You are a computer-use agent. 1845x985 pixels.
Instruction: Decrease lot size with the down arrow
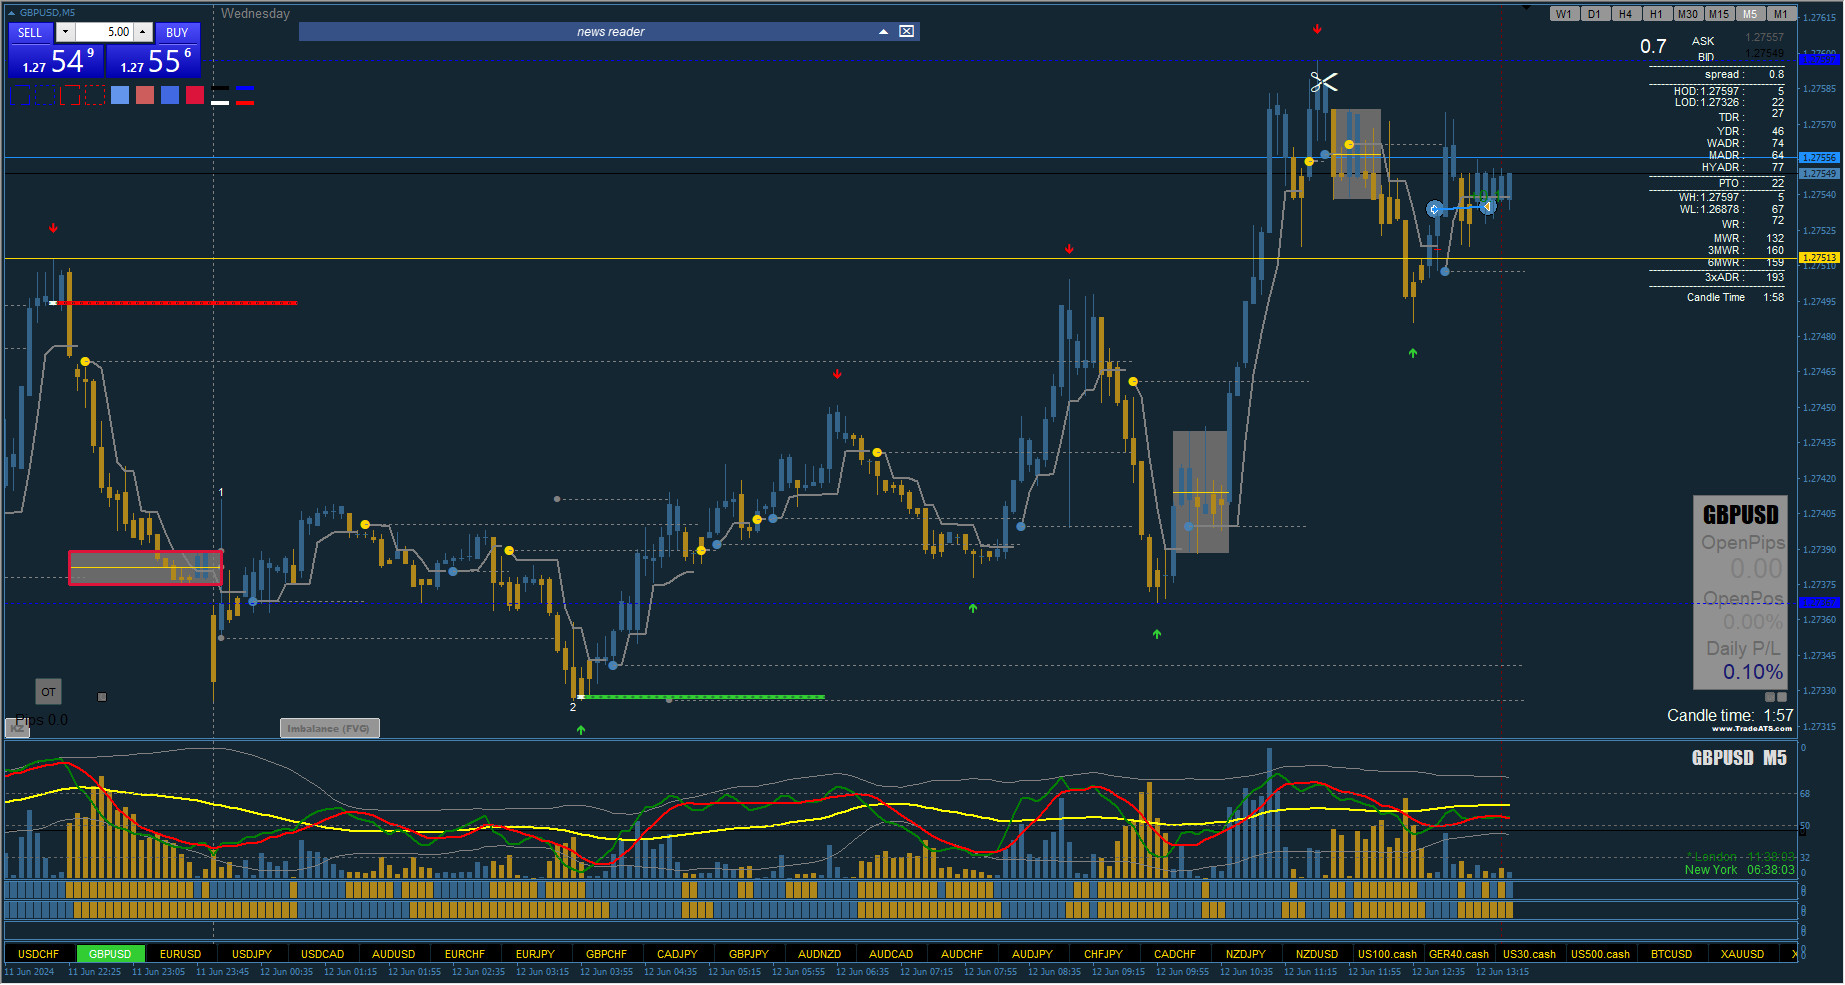[65, 32]
